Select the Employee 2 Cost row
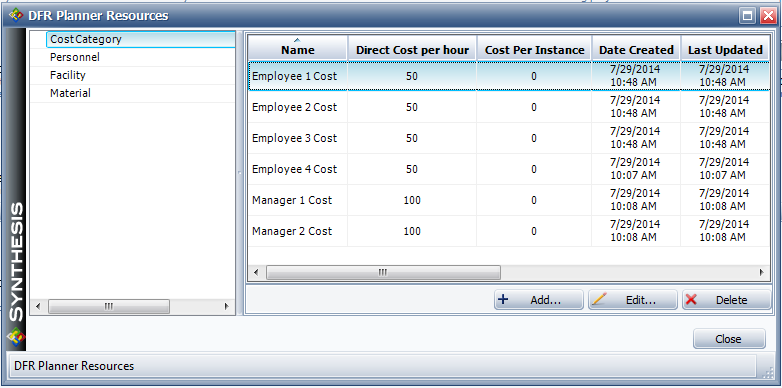 [509, 107]
